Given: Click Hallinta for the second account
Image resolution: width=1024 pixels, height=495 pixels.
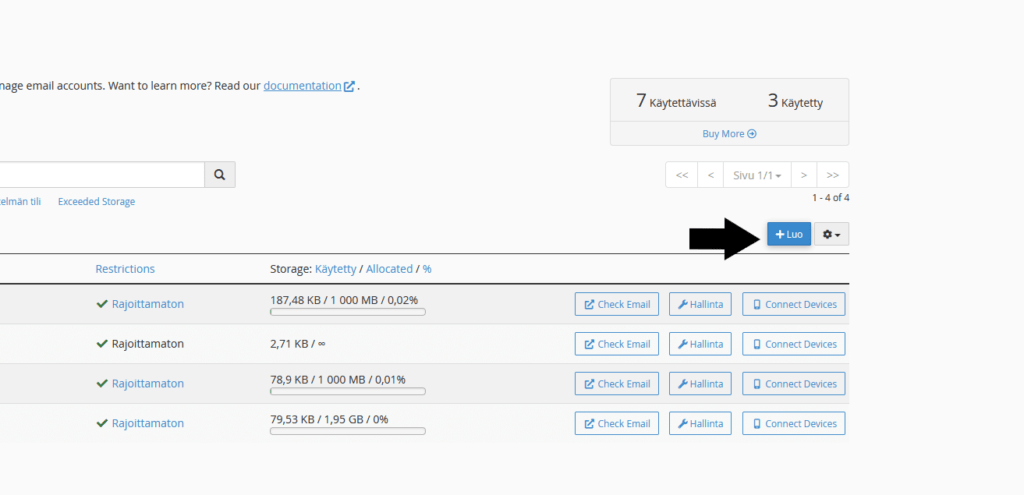Looking at the screenshot, I should (700, 344).
